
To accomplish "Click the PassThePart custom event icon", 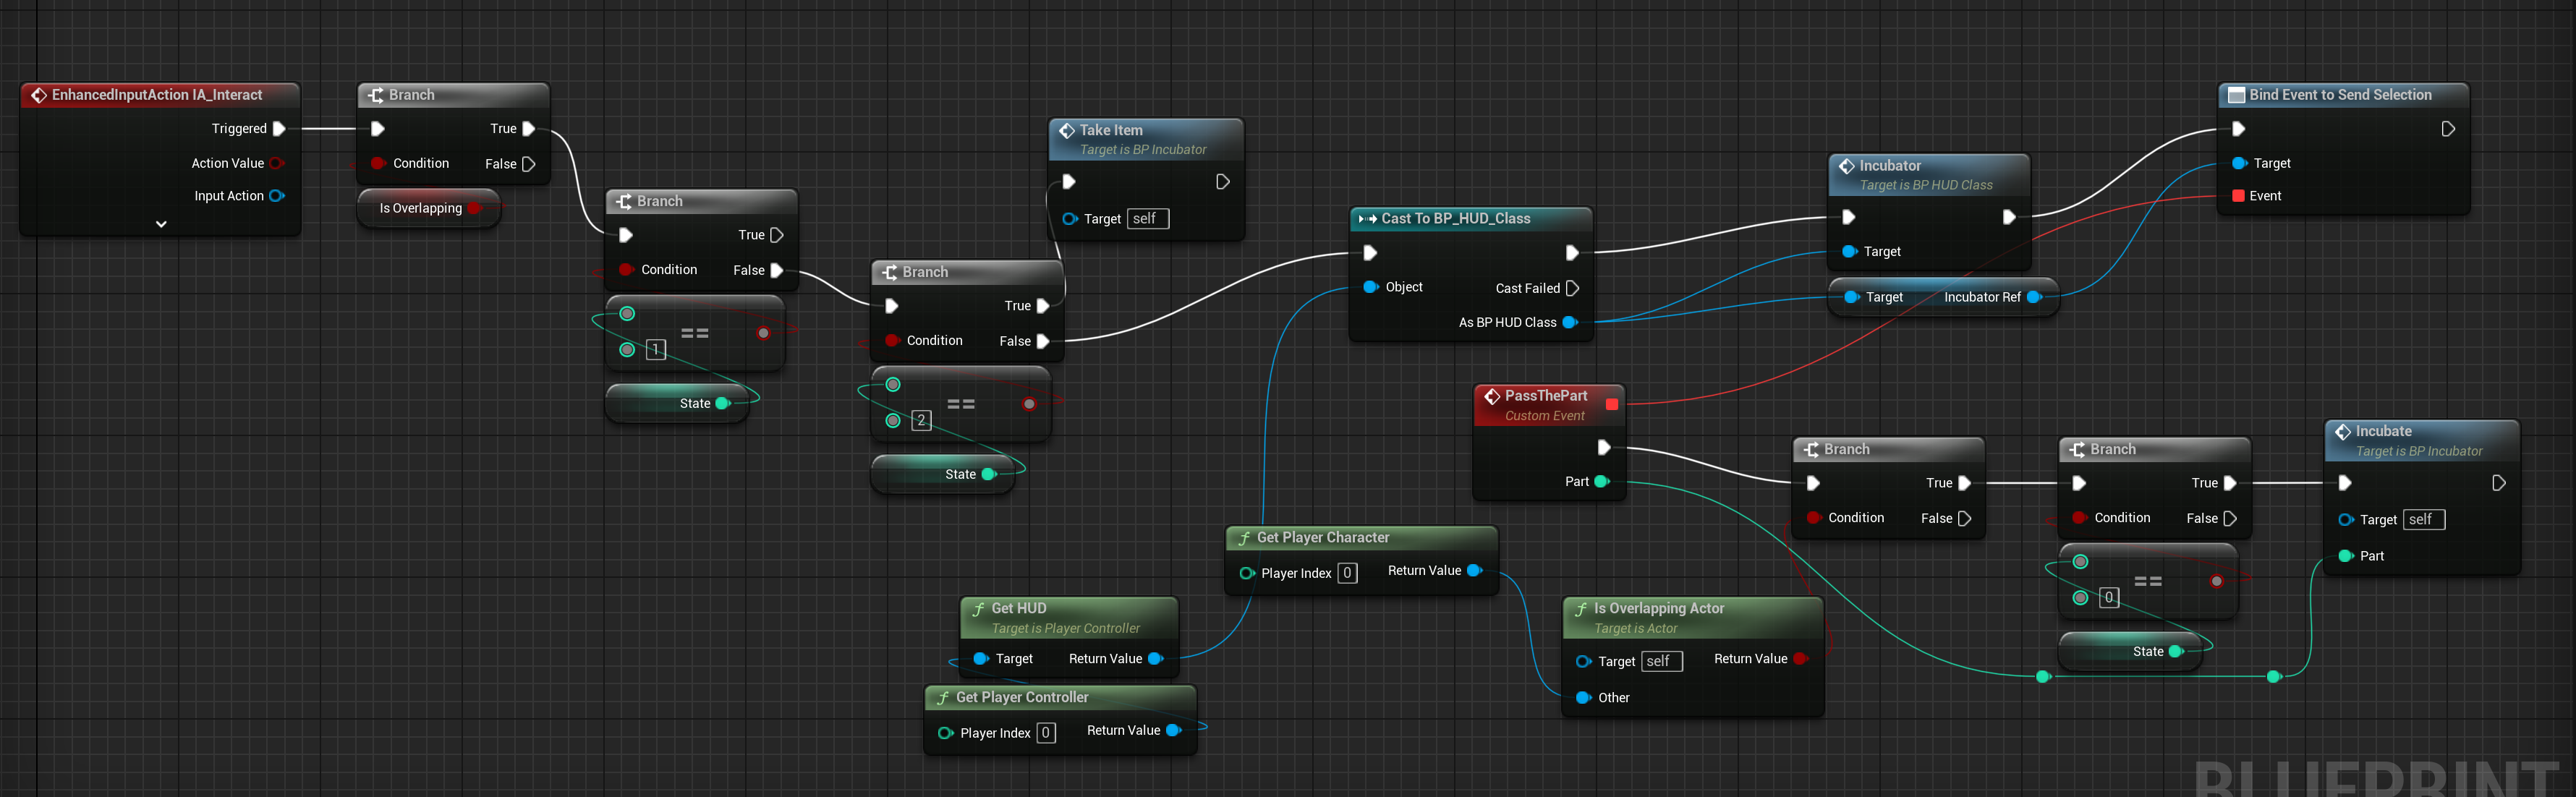I will coord(1491,396).
